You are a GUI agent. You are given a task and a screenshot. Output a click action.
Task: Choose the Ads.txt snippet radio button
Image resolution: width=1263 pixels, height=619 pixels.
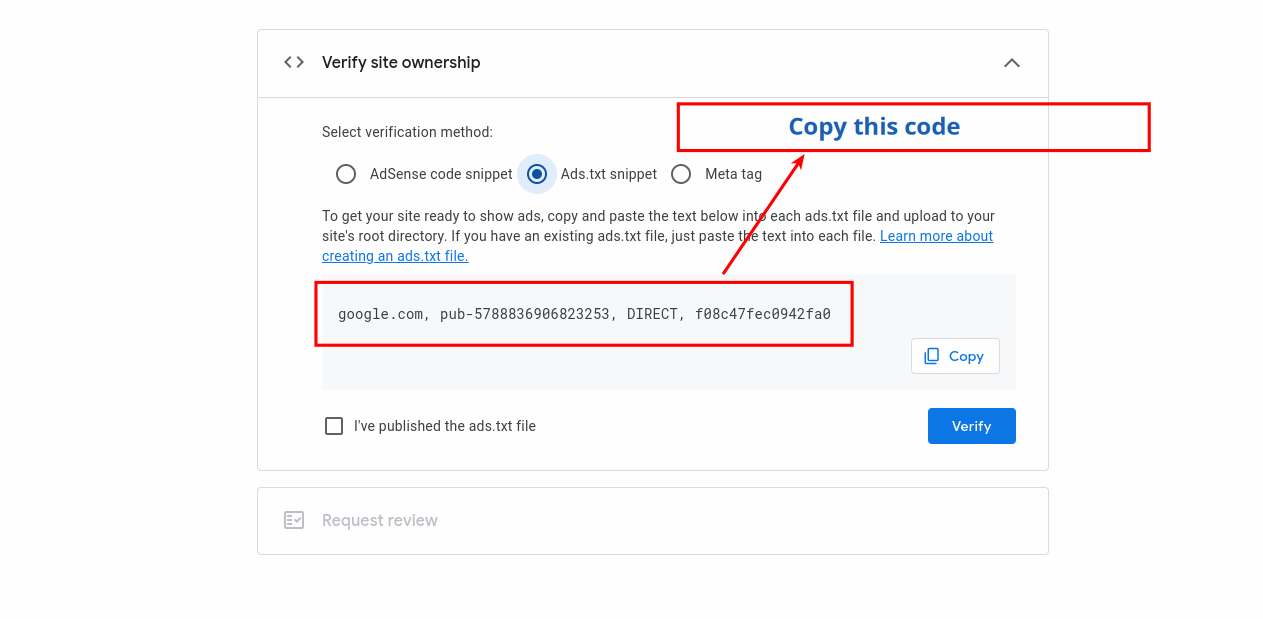[537, 174]
